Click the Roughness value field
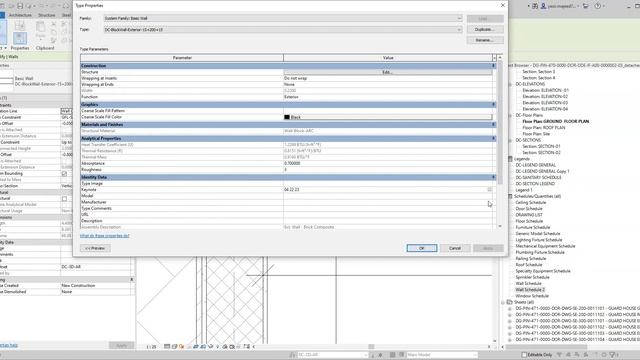 388,169
